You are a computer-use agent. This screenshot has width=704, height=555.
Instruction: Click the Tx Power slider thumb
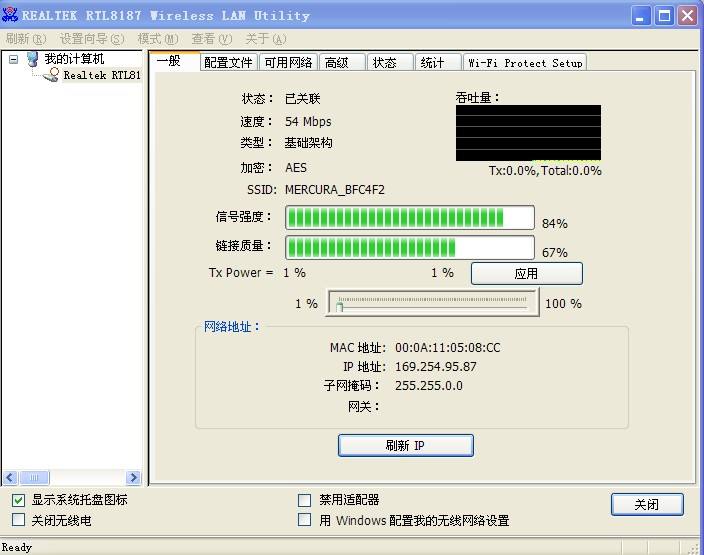pyautogui.click(x=340, y=306)
